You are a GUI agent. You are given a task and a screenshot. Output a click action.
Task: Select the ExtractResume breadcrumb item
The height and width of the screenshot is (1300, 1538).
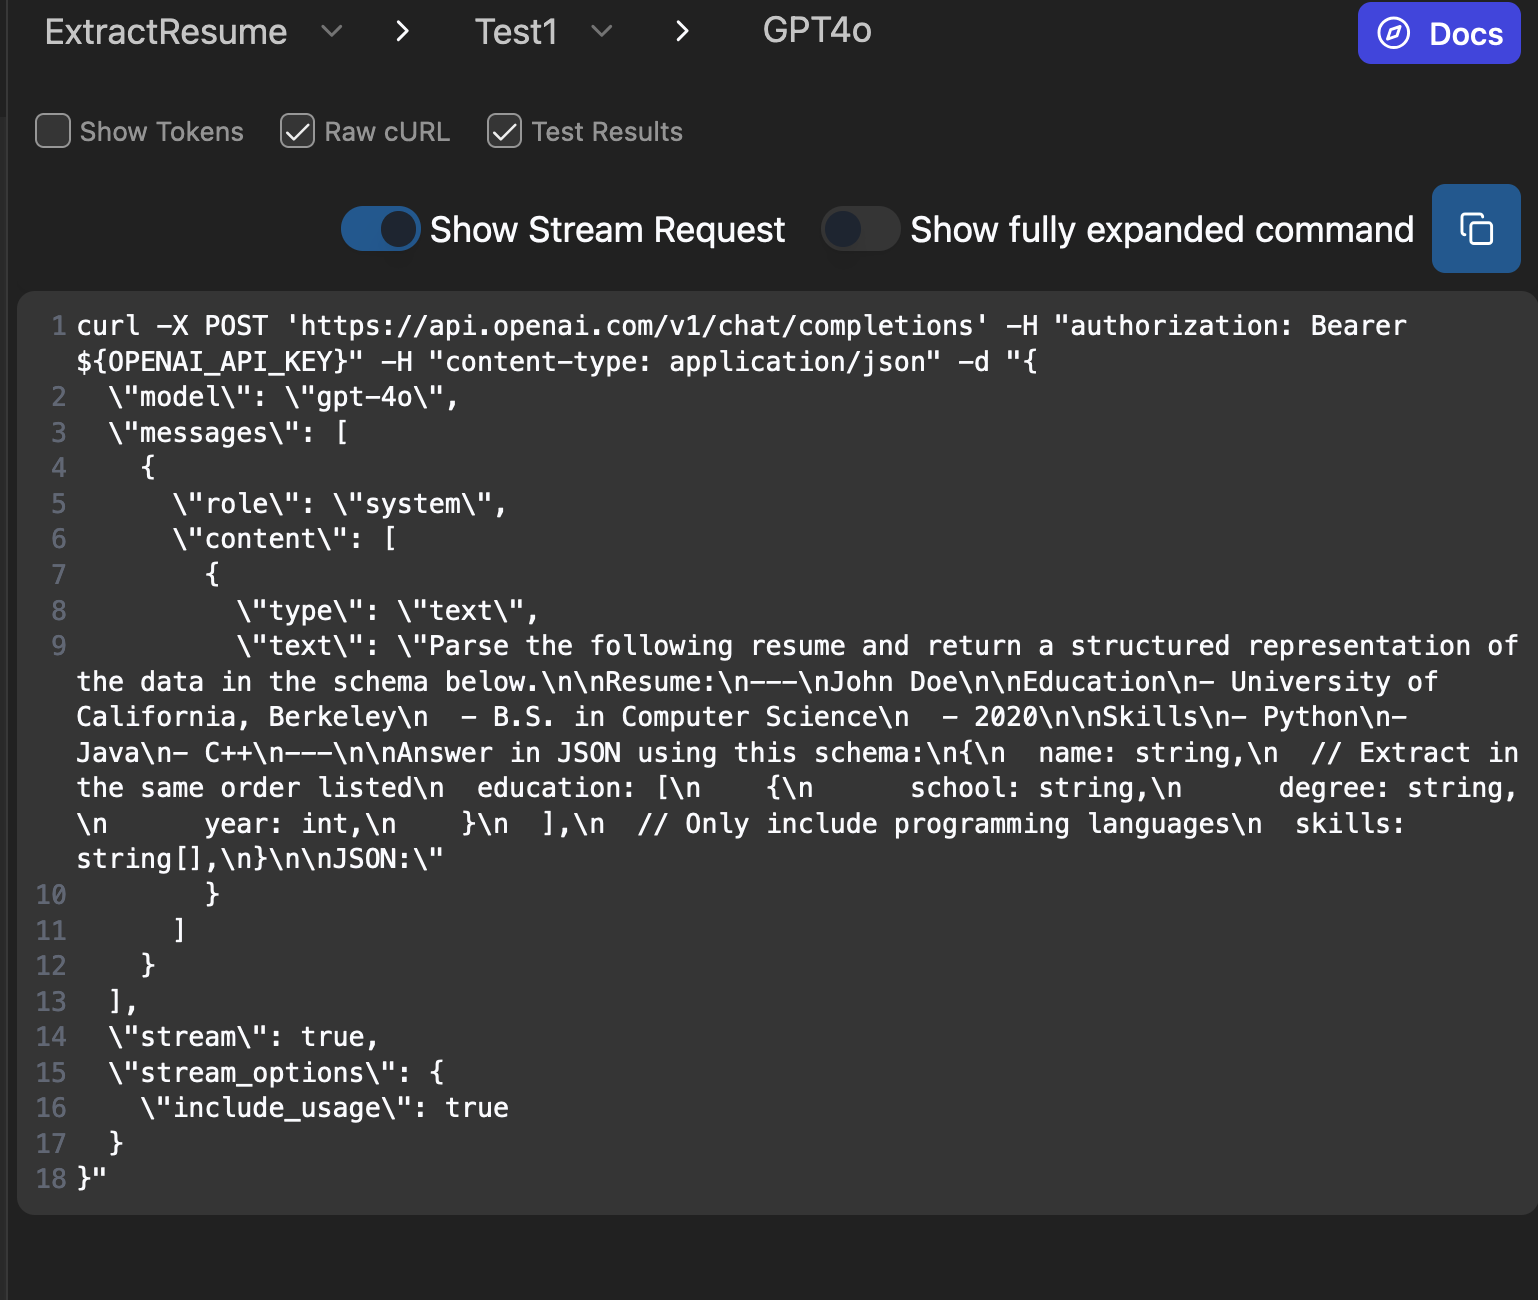[166, 32]
